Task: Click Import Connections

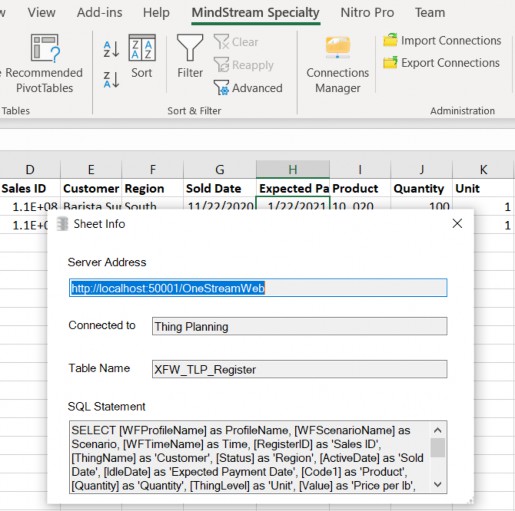Action: (442, 41)
